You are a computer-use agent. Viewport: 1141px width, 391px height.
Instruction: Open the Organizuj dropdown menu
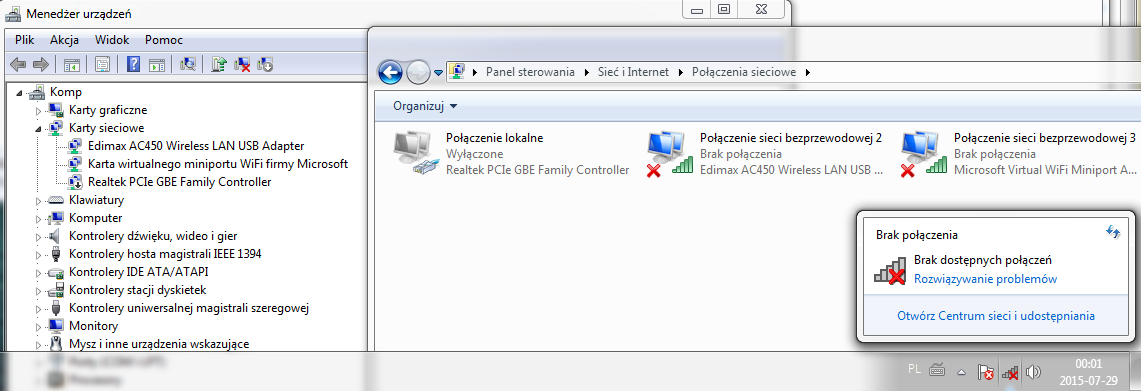pos(426,106)
